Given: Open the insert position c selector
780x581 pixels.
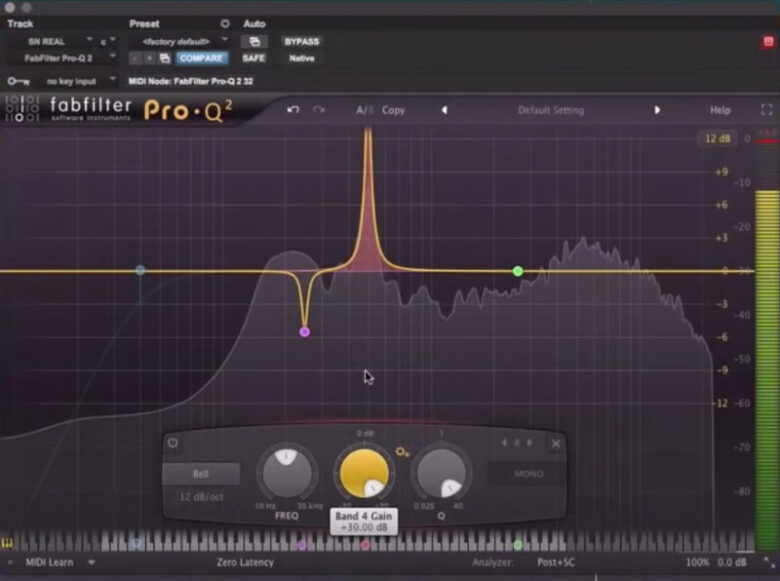Looking at the screenshot, I should (x=108, y=41).
